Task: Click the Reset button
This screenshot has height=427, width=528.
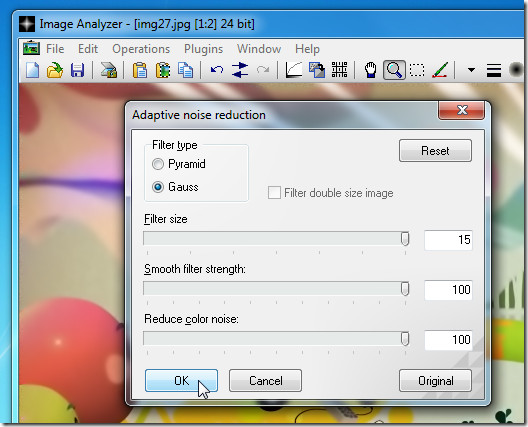Action: coord(435,151)
